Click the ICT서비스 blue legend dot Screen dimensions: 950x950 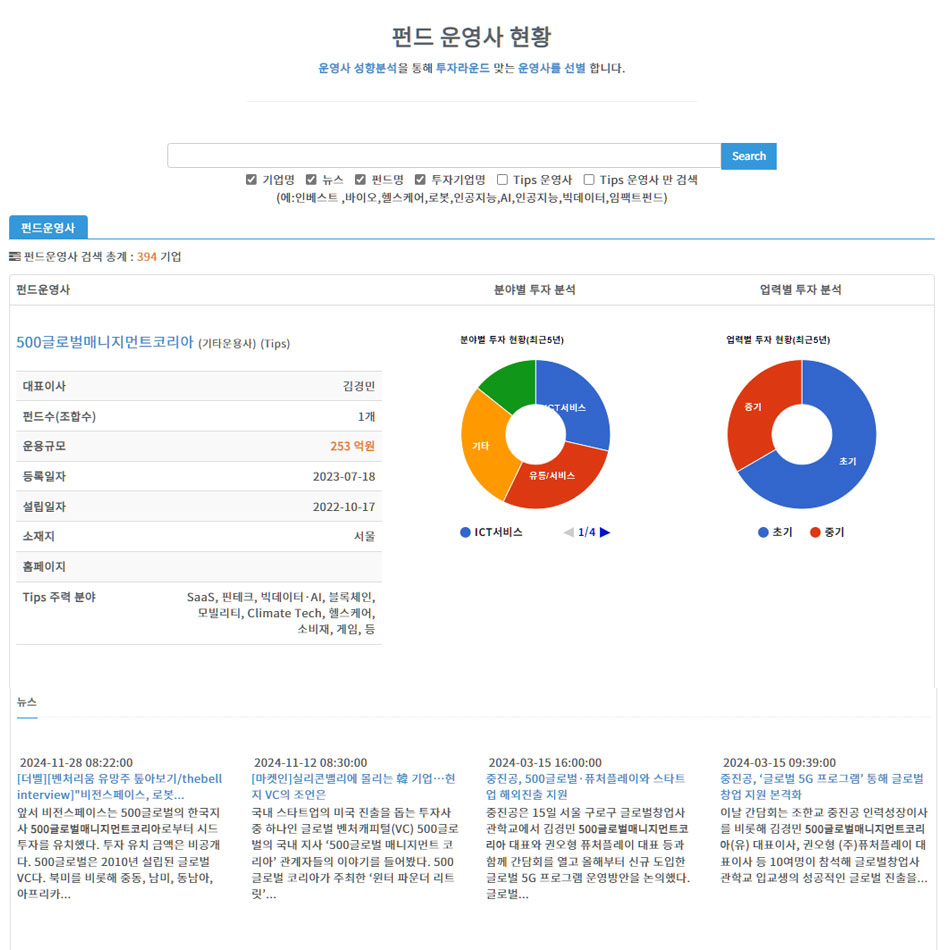[x=465, y=533]
